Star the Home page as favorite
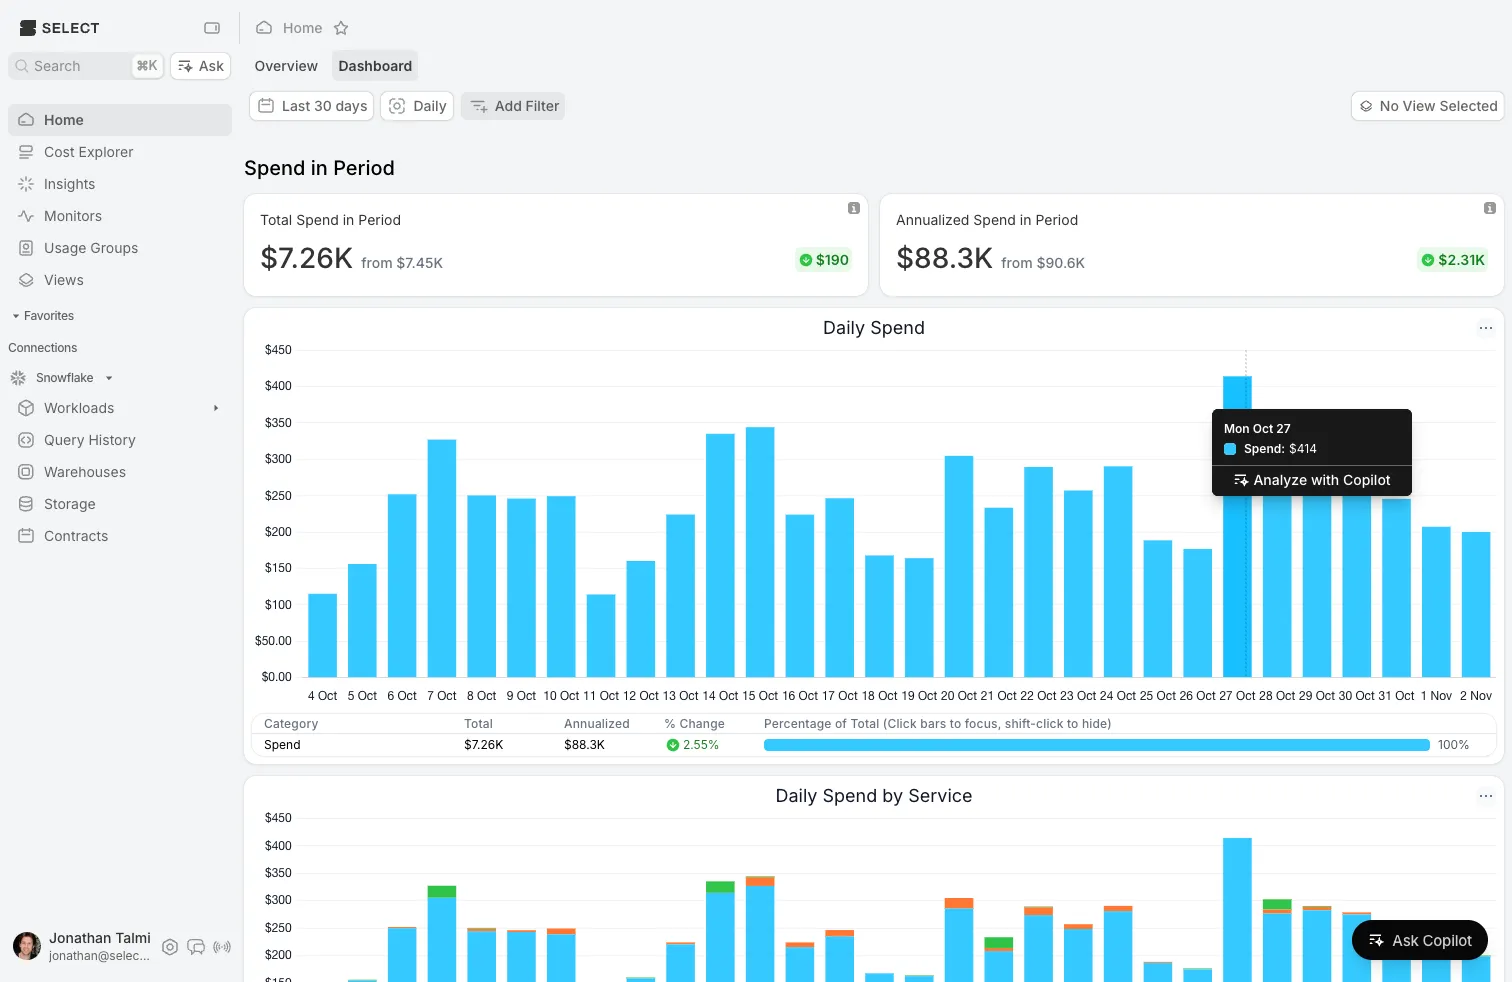The image size is (1512, 982). 341,28
